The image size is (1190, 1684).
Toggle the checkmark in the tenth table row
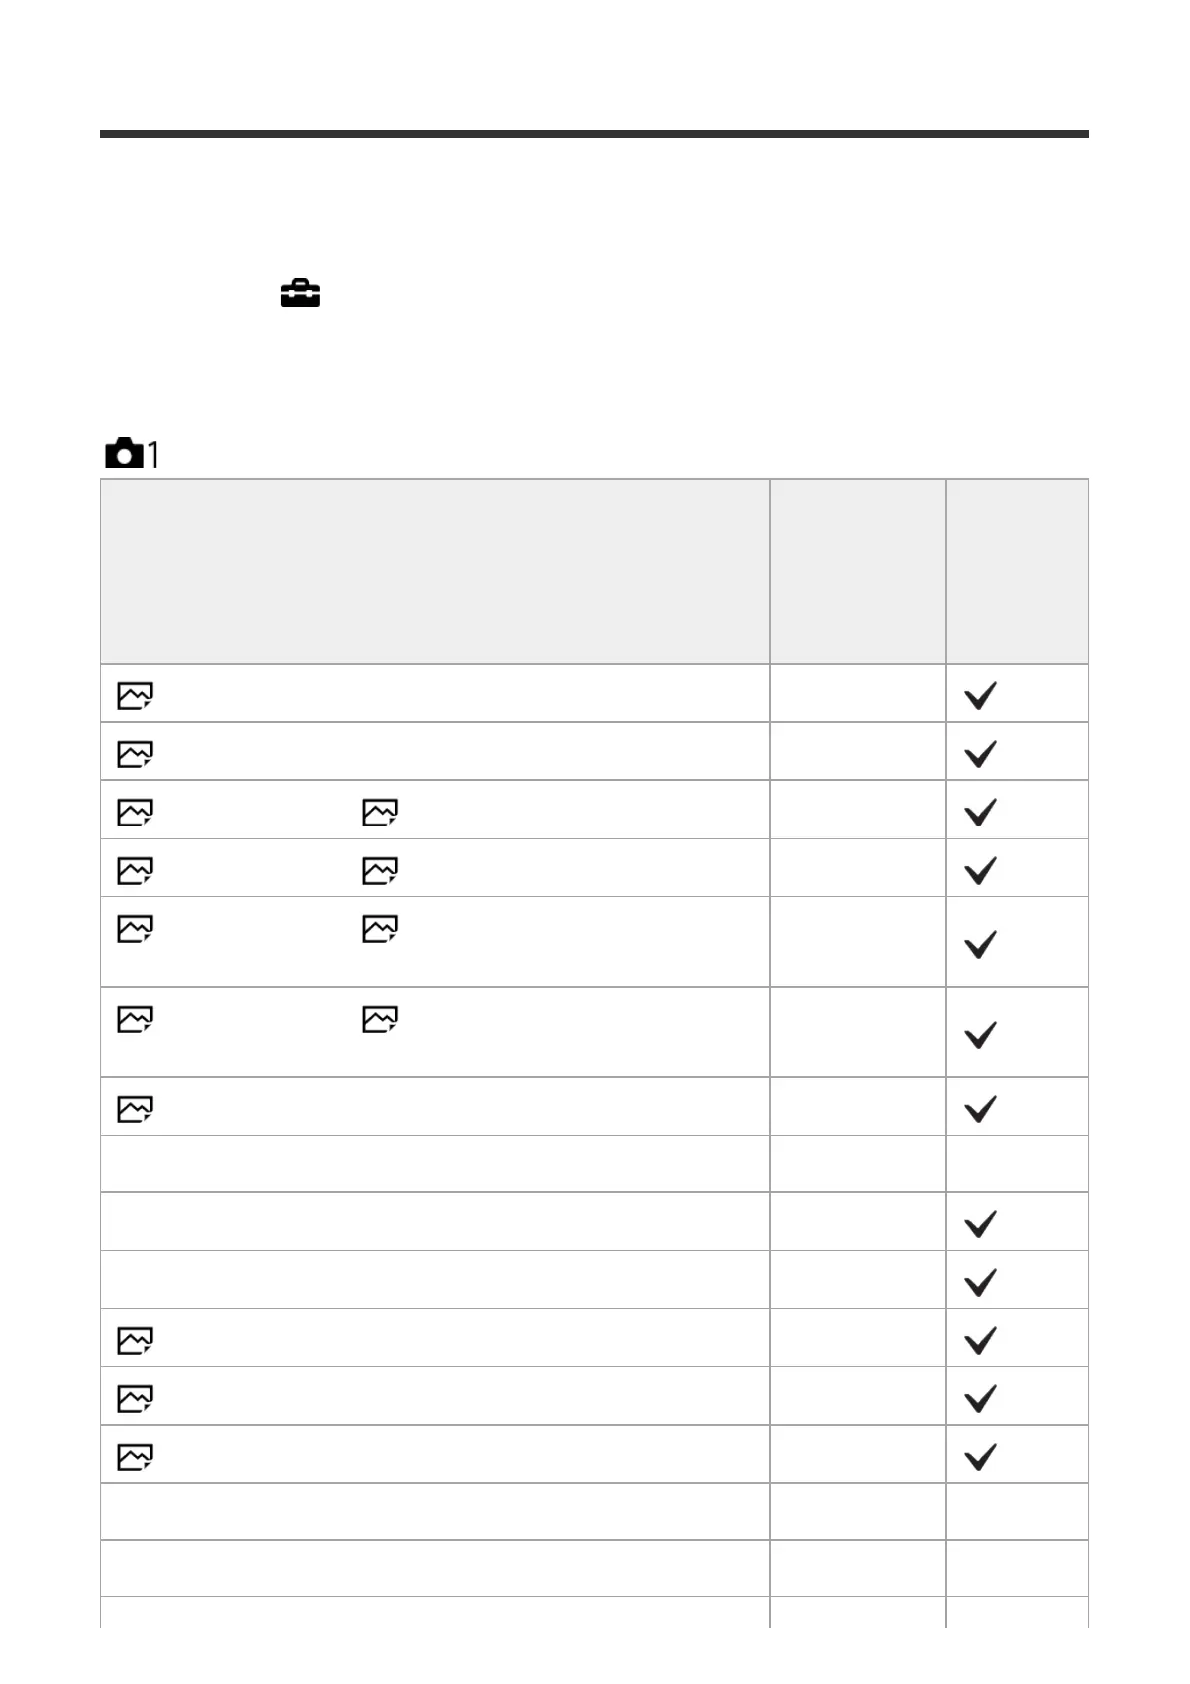pos(980,1281)
